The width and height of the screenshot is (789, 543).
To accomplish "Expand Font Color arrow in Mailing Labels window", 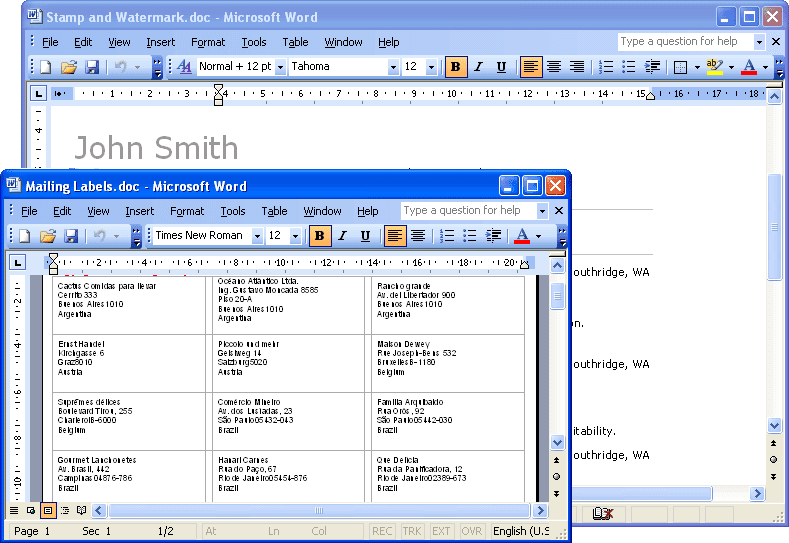I will [538, 236].
